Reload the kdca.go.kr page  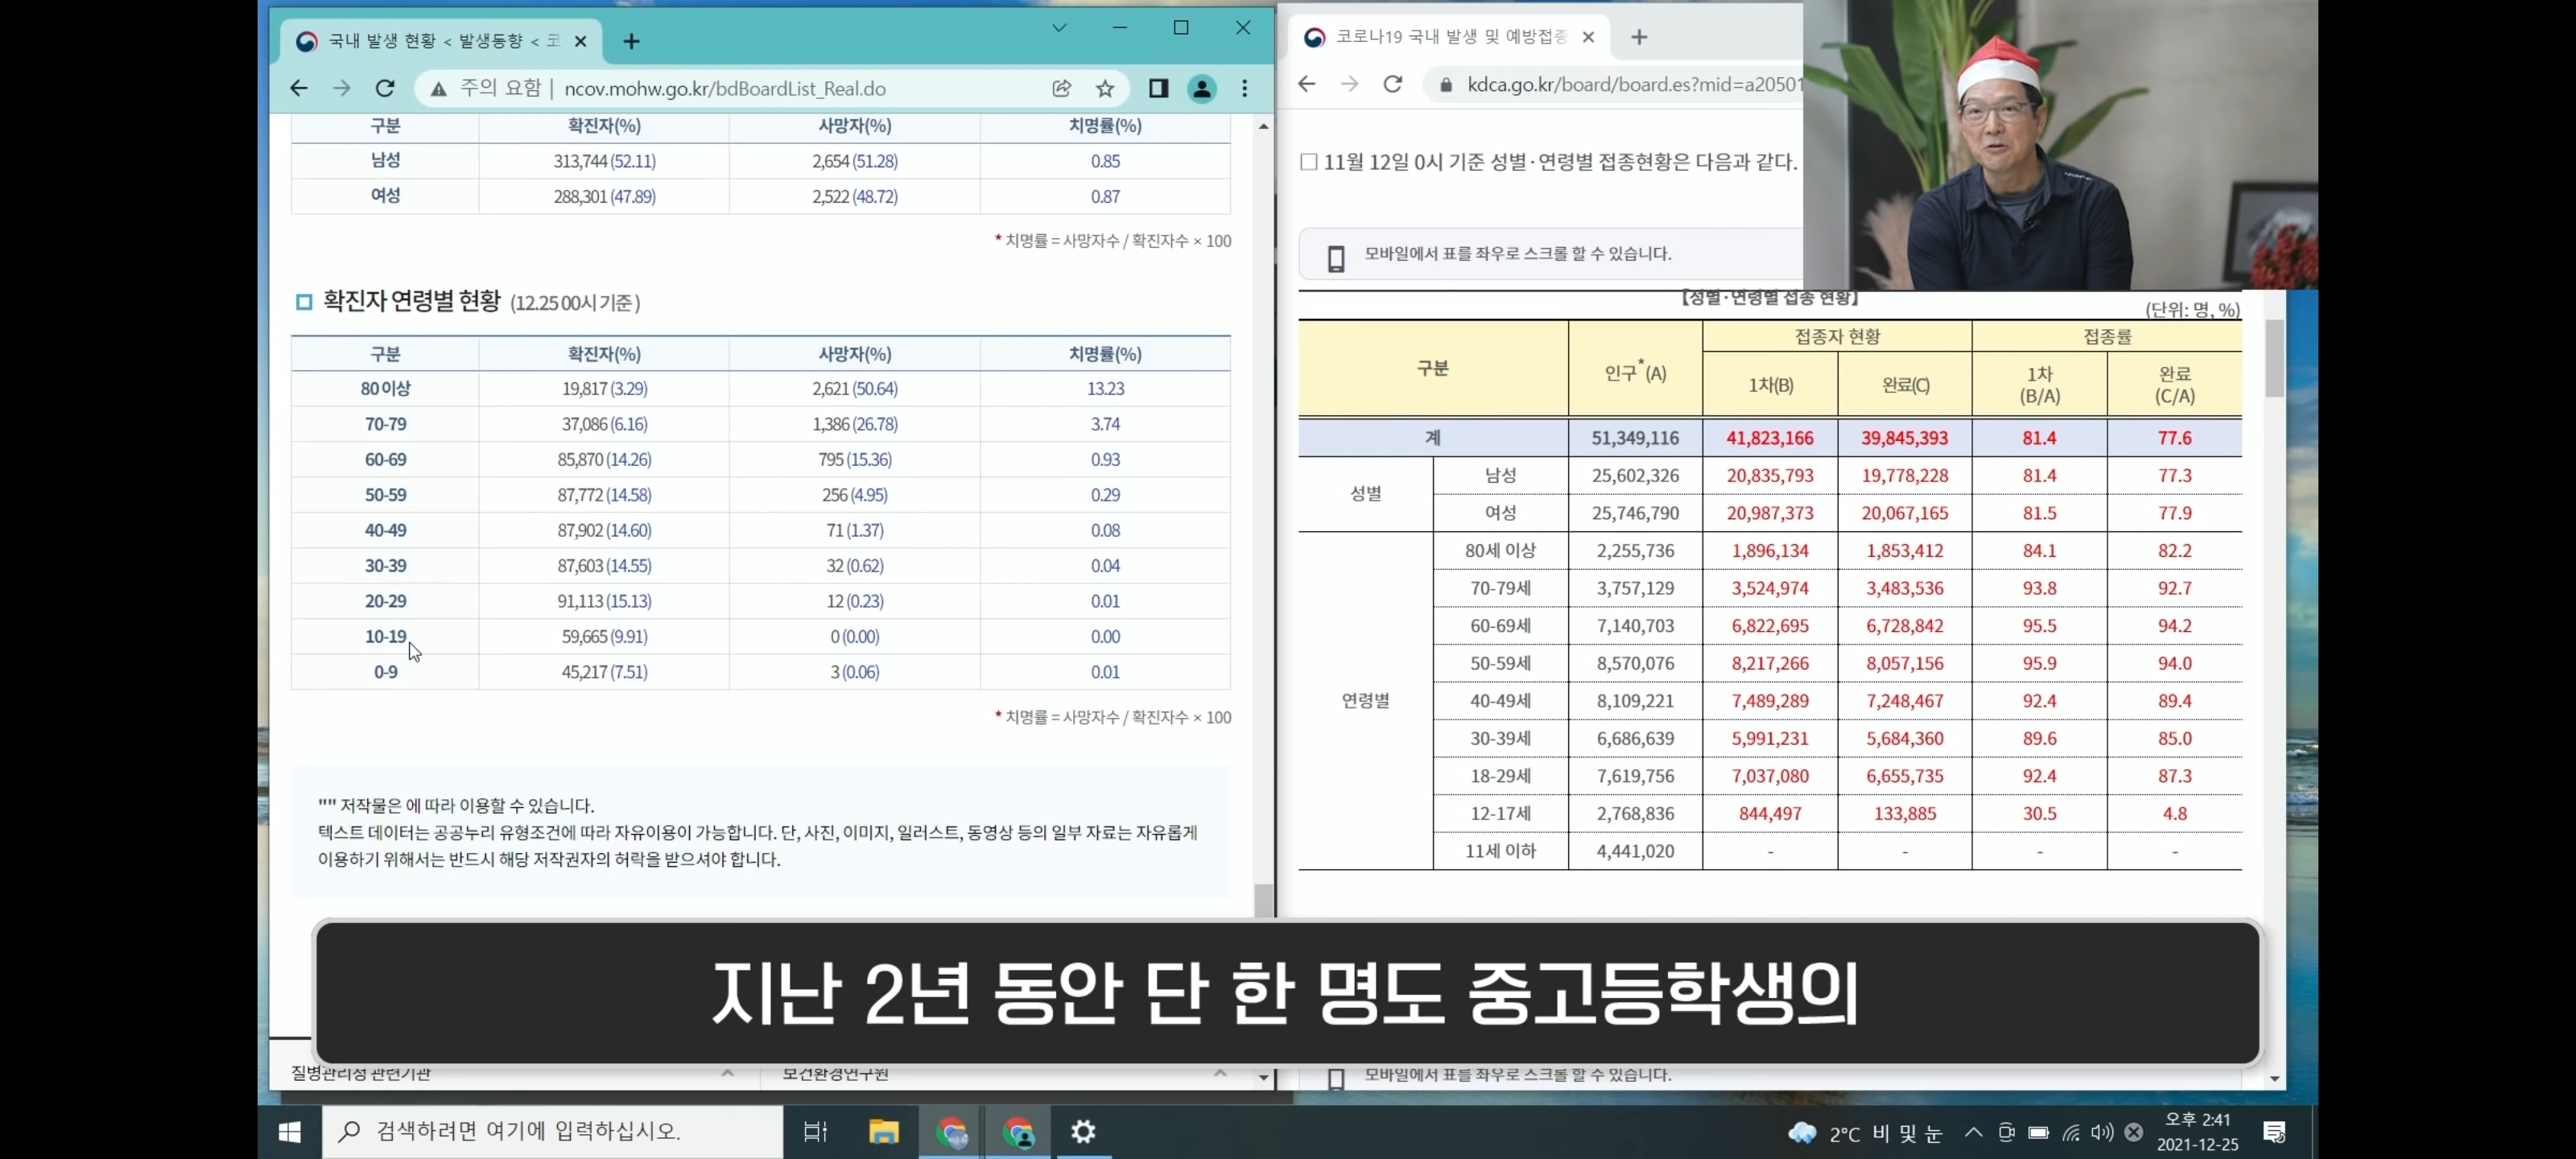[x=1392, y=84]
